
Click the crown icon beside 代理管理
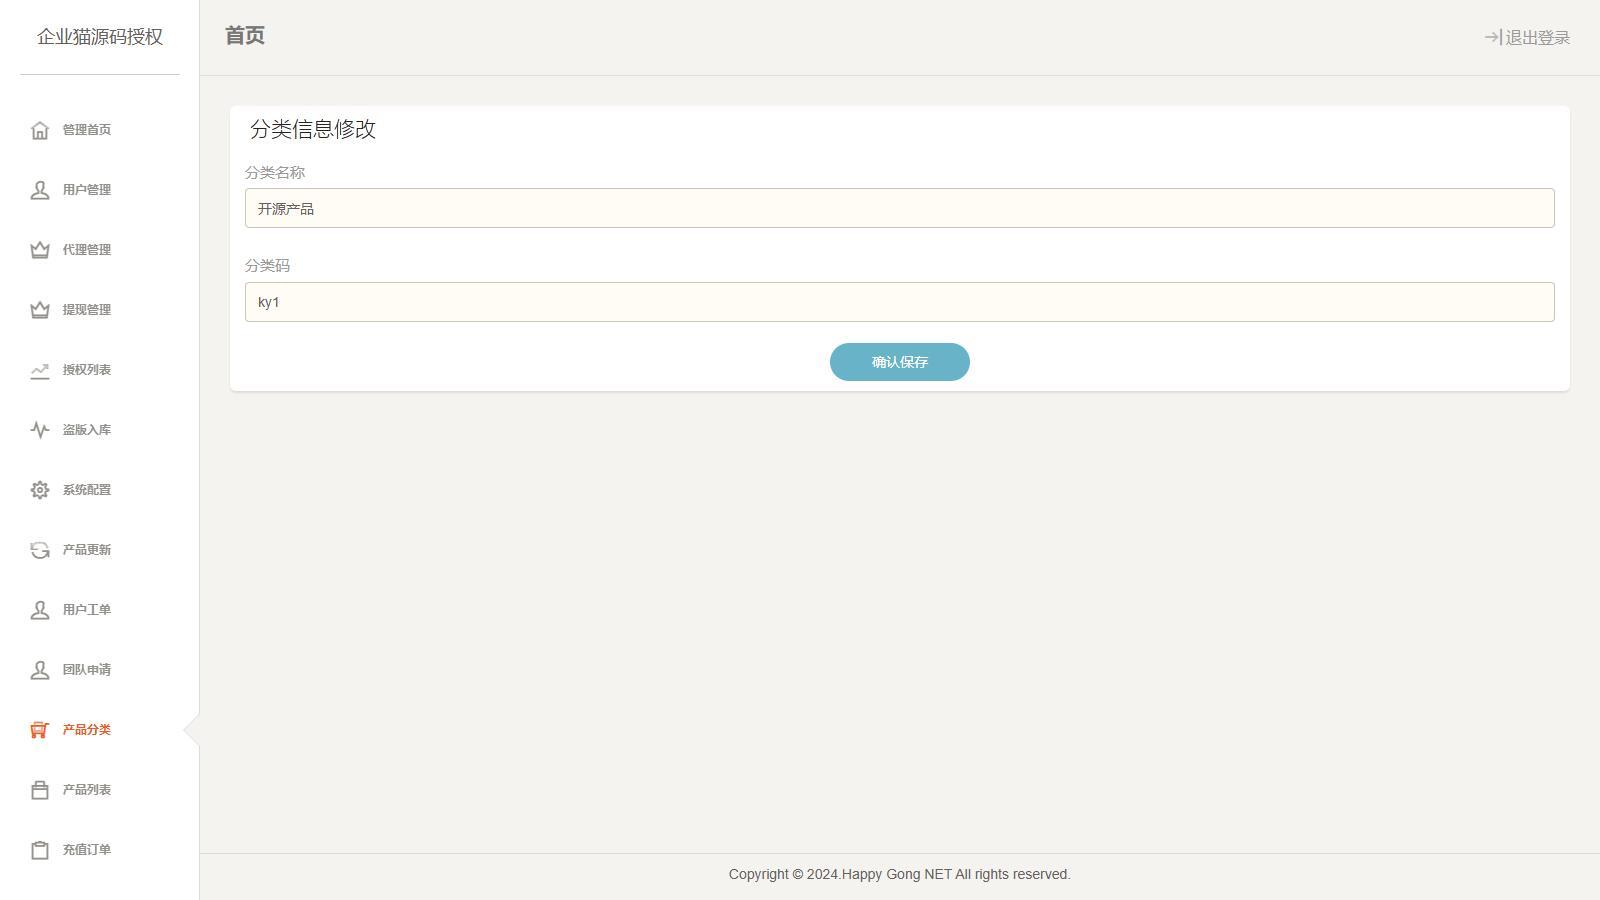coord(40,250)
